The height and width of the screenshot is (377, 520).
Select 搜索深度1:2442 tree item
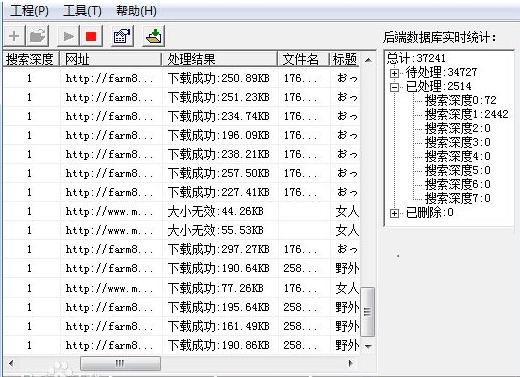pyautogui.click(x=467, y=114)
